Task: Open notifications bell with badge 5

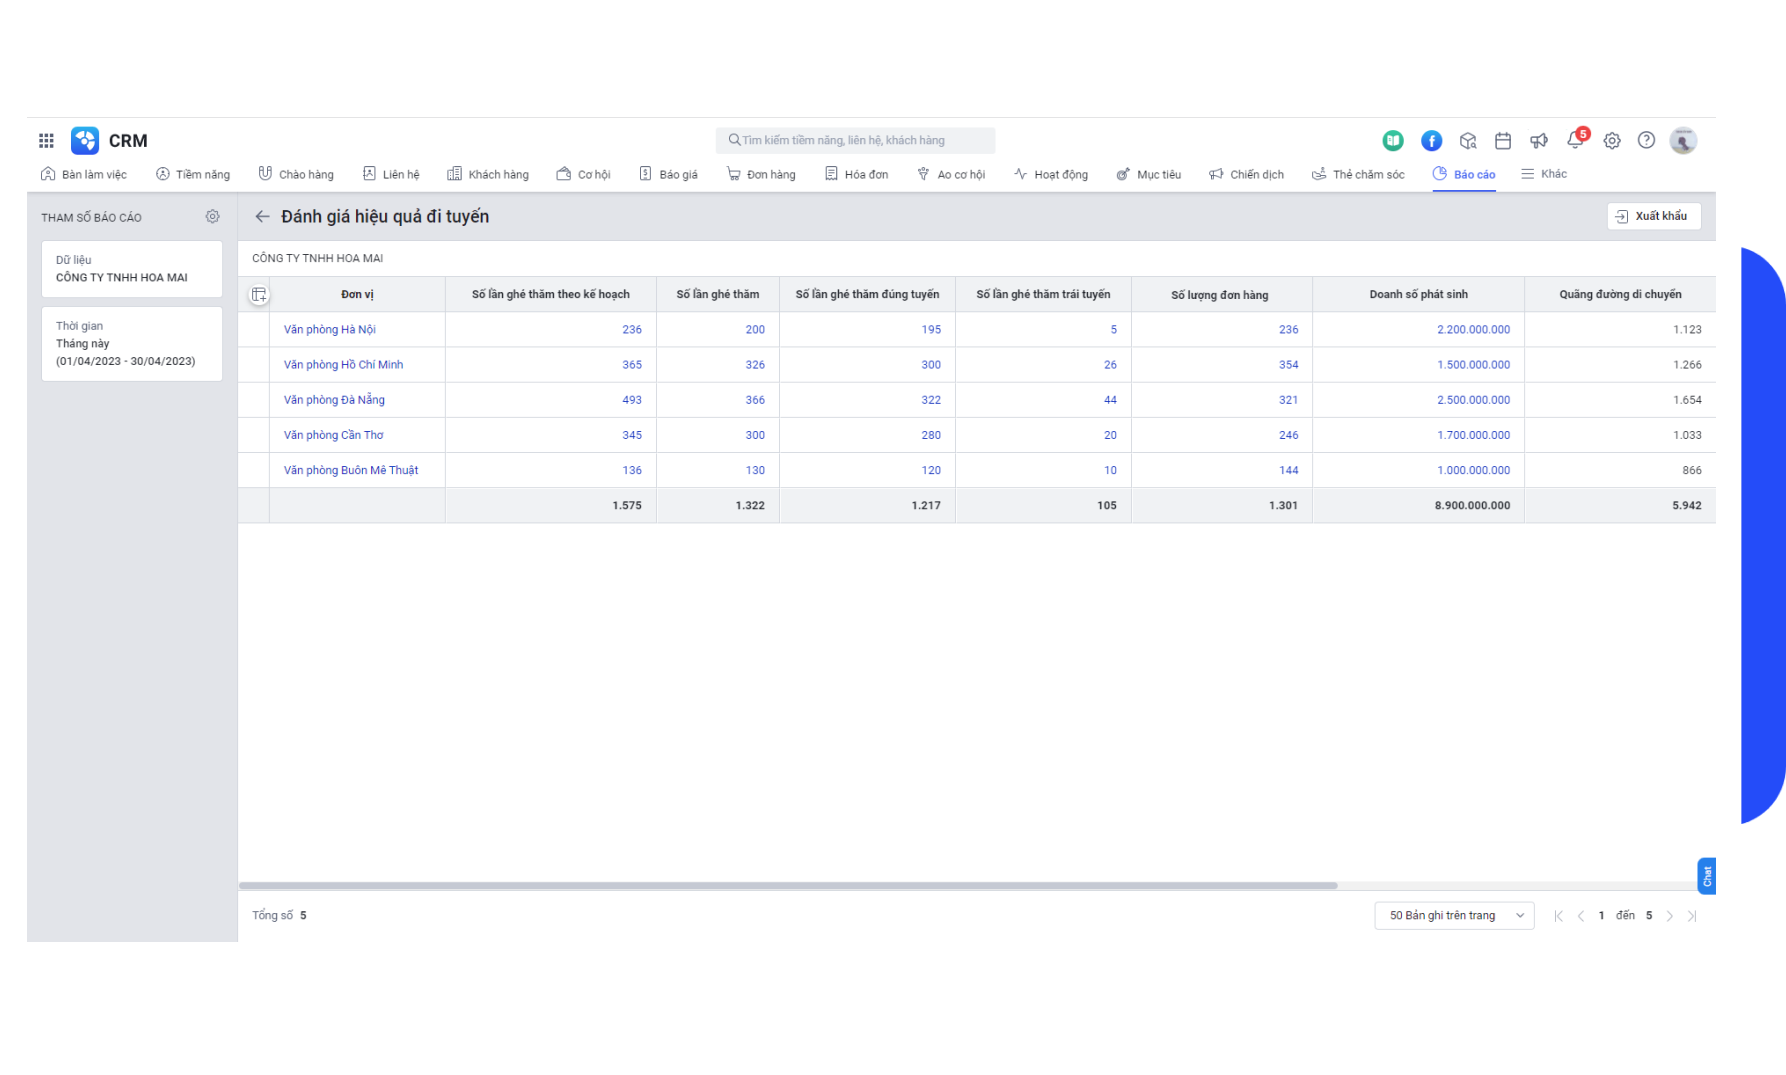Action: (x=1576, y=140)
